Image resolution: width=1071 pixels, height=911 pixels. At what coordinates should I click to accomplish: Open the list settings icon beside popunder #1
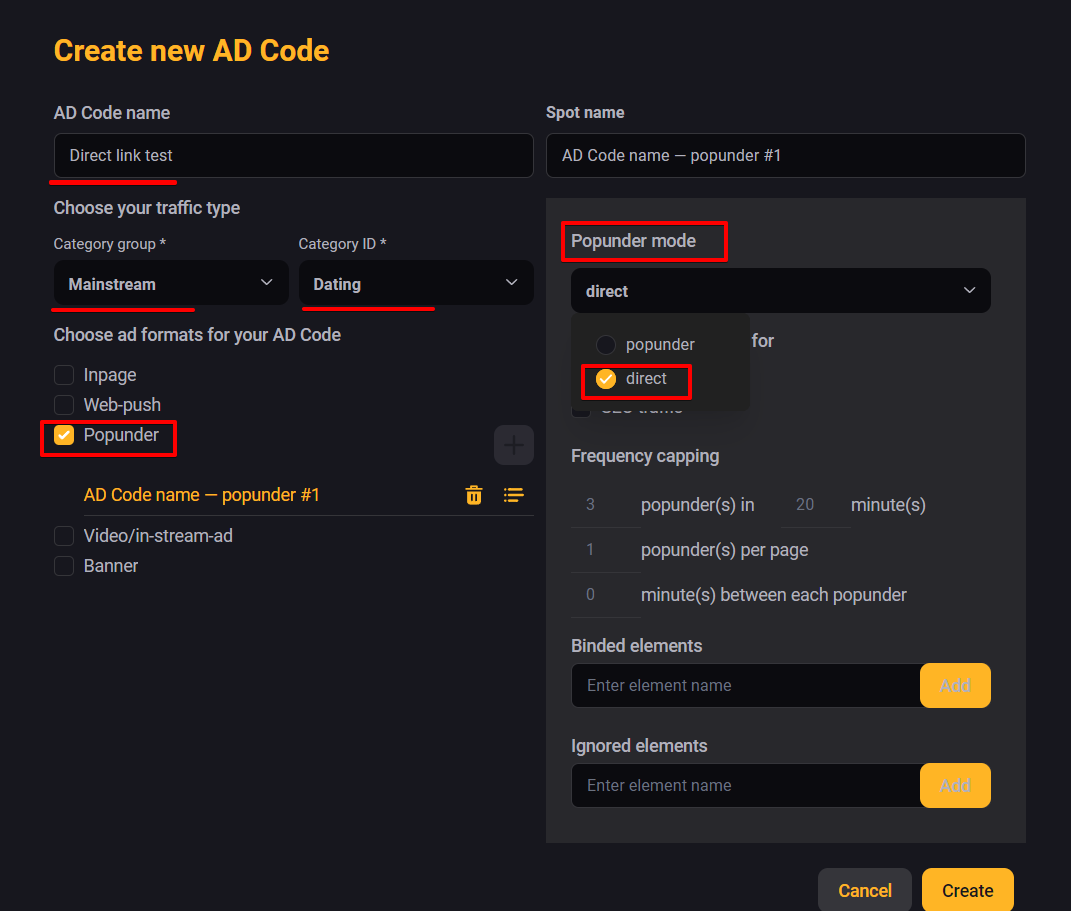point(513,495)
